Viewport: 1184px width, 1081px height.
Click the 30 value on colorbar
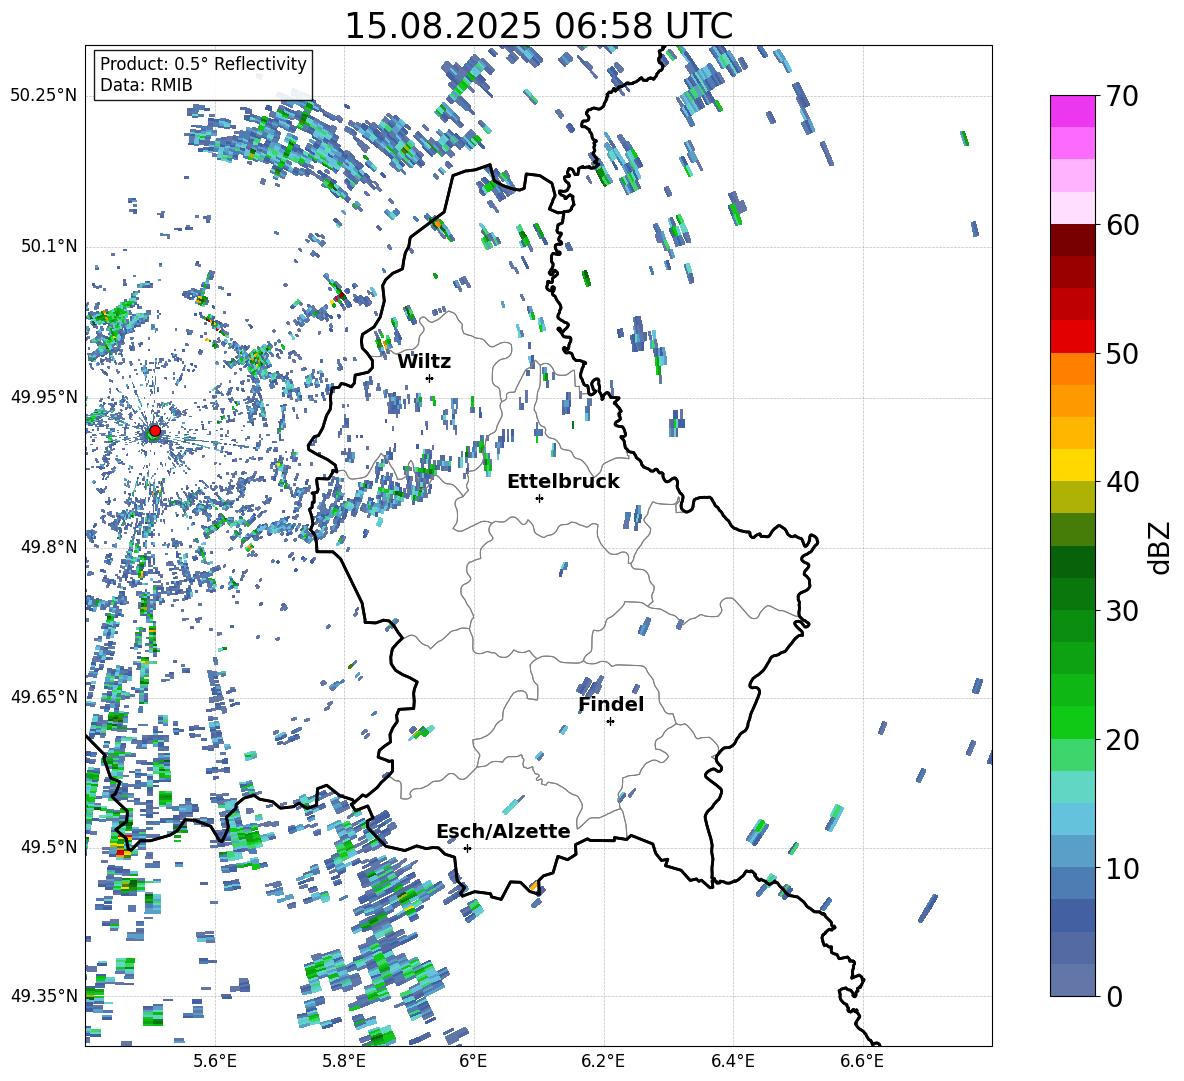(x=1123, y=611)
